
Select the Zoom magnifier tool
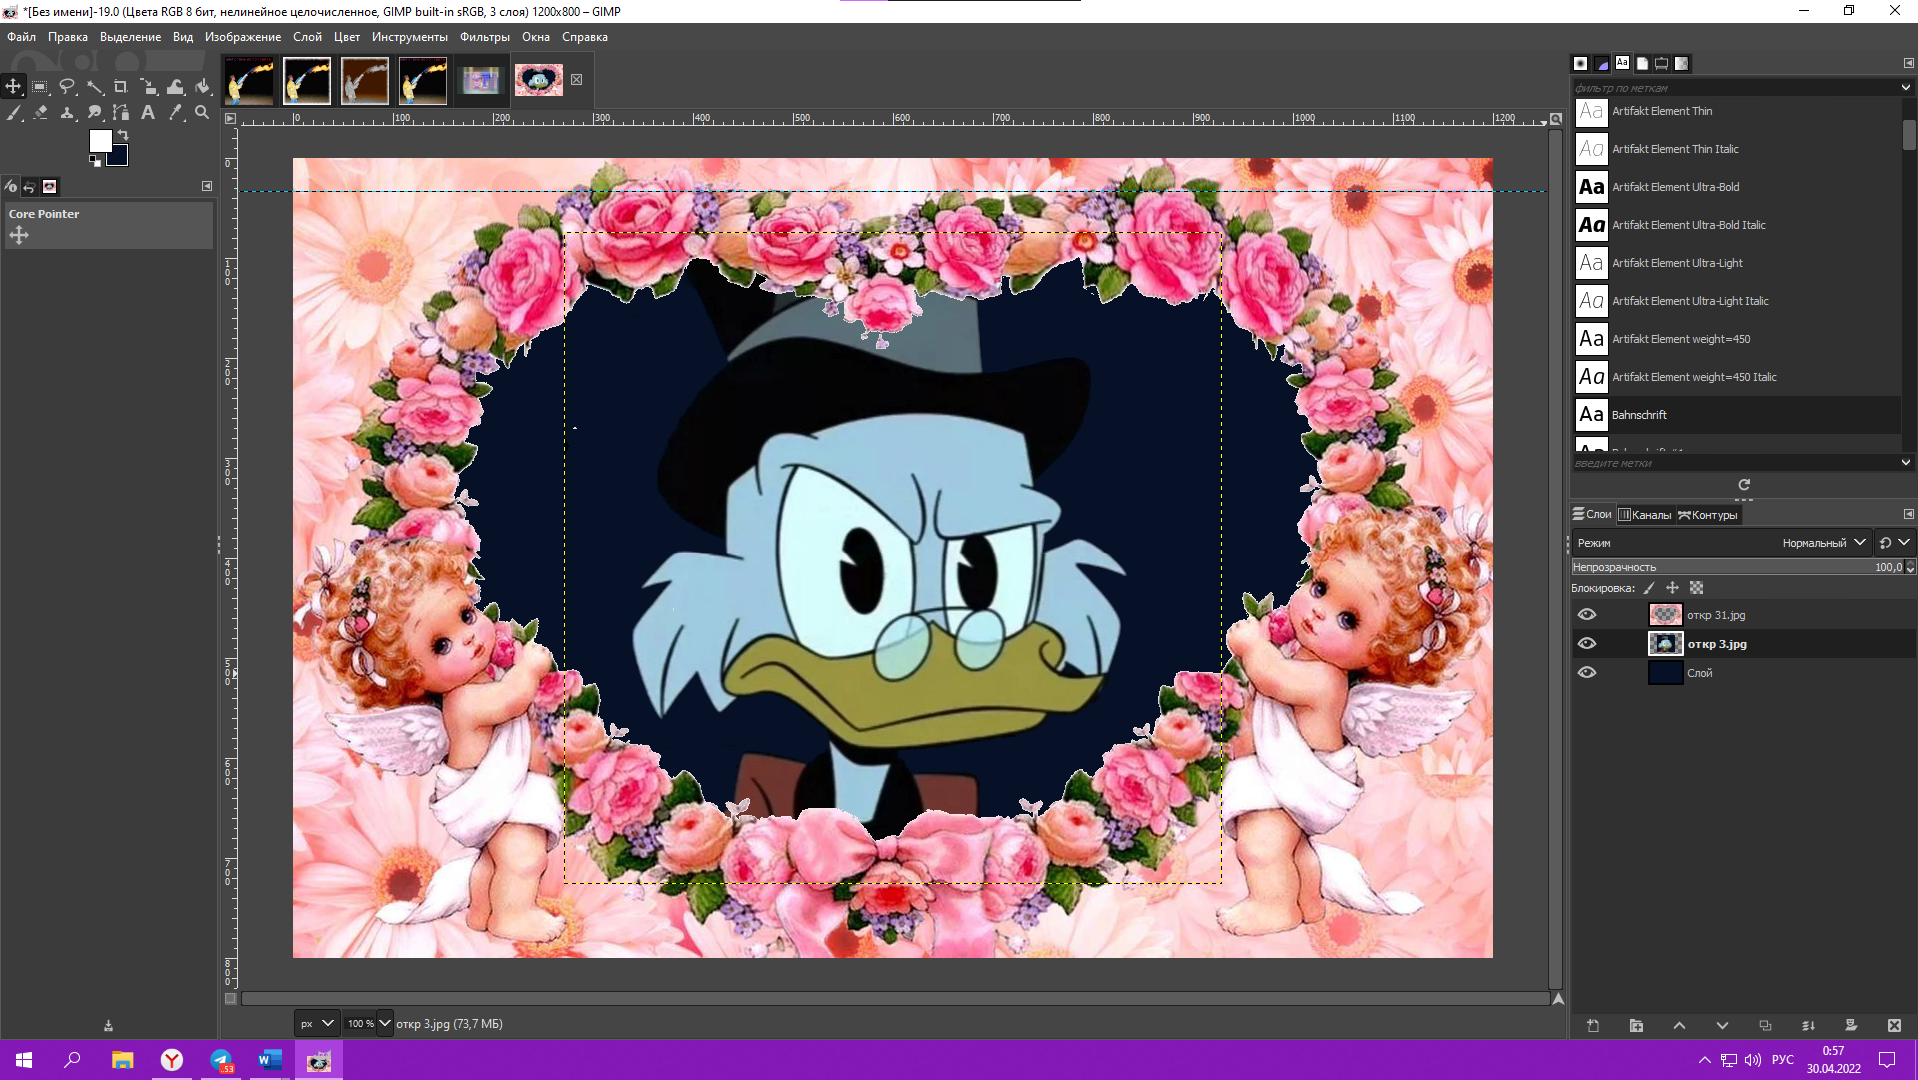click(202, 113)
